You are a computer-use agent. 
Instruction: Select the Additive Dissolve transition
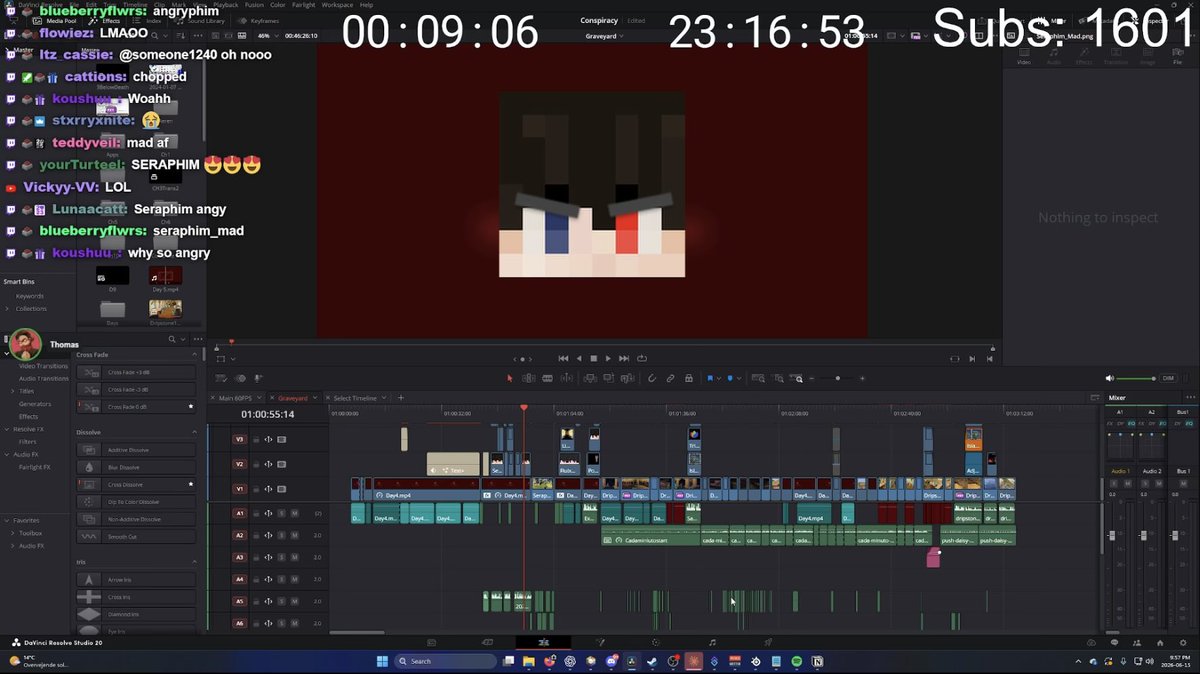tap(136, 450)
